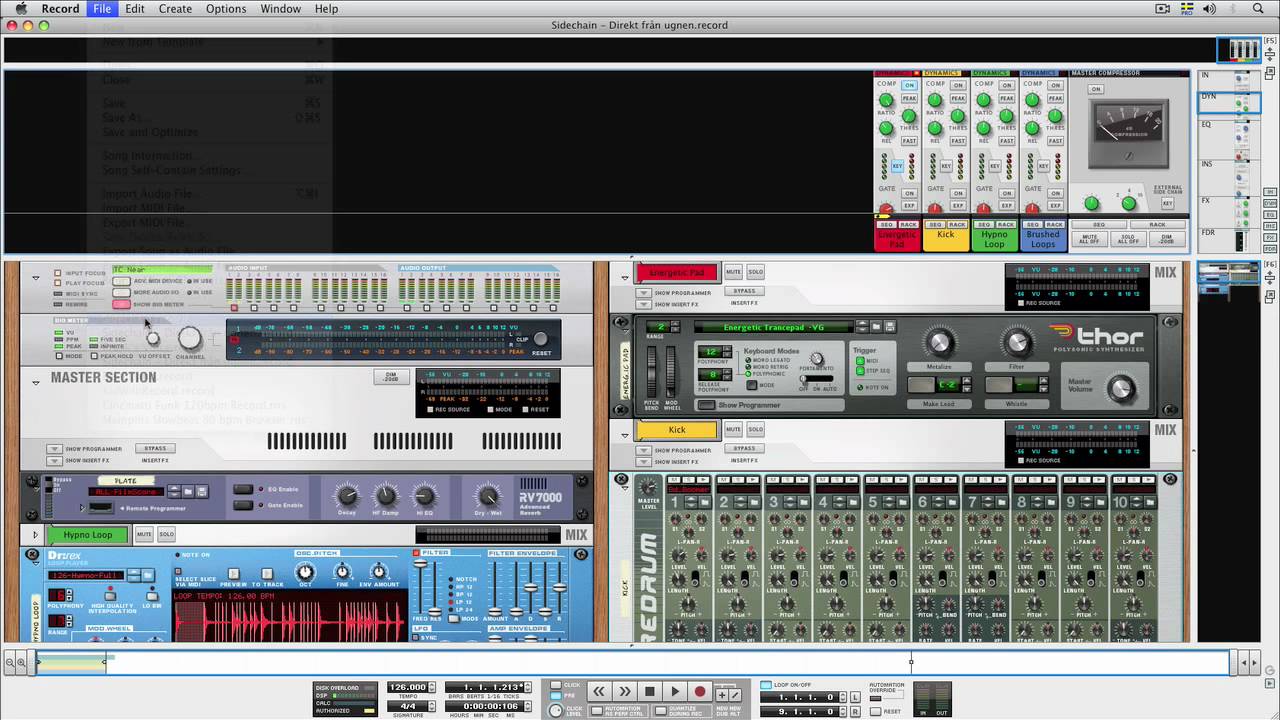The image size is (1280, 720).
Task: Click External Side Chain KEY button
Action: tap(1168, 203)
